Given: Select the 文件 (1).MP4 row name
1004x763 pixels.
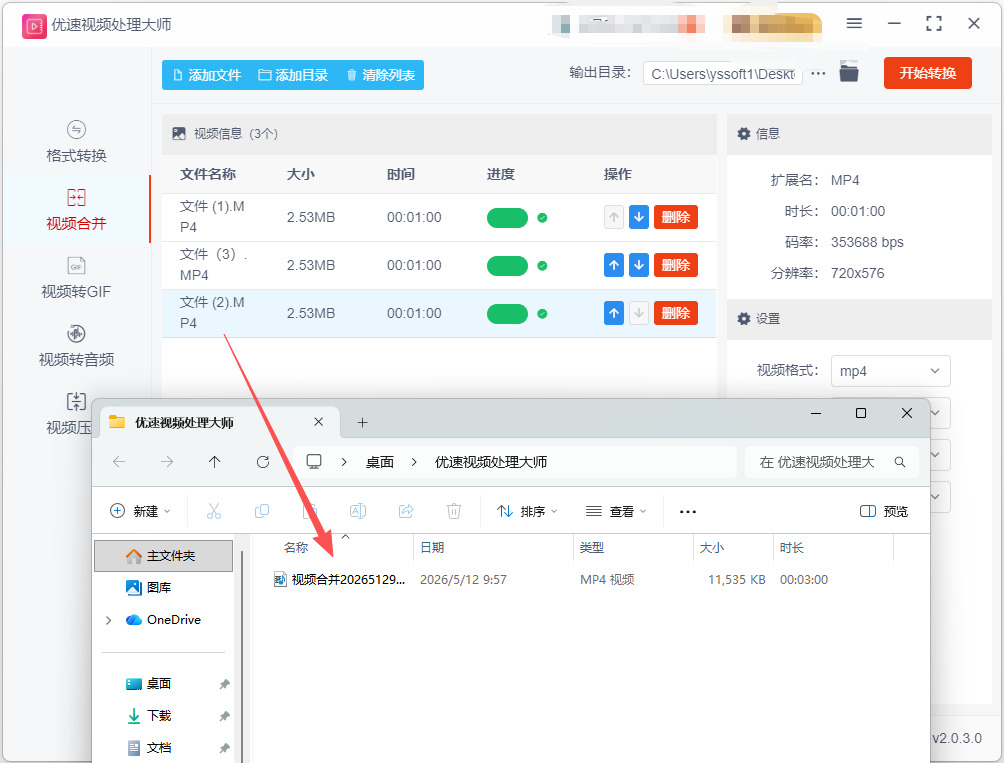Looking at the screenshot, I should coord(212,216).
